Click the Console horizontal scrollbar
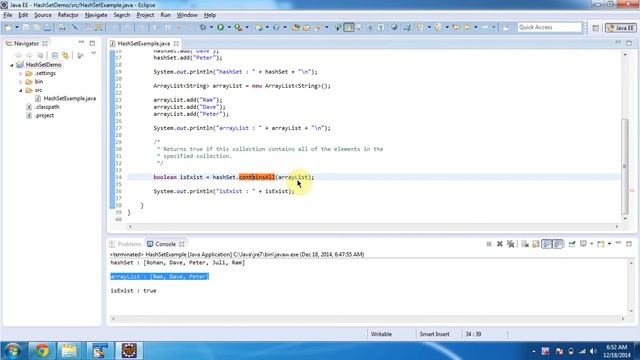 click(368, 319)
